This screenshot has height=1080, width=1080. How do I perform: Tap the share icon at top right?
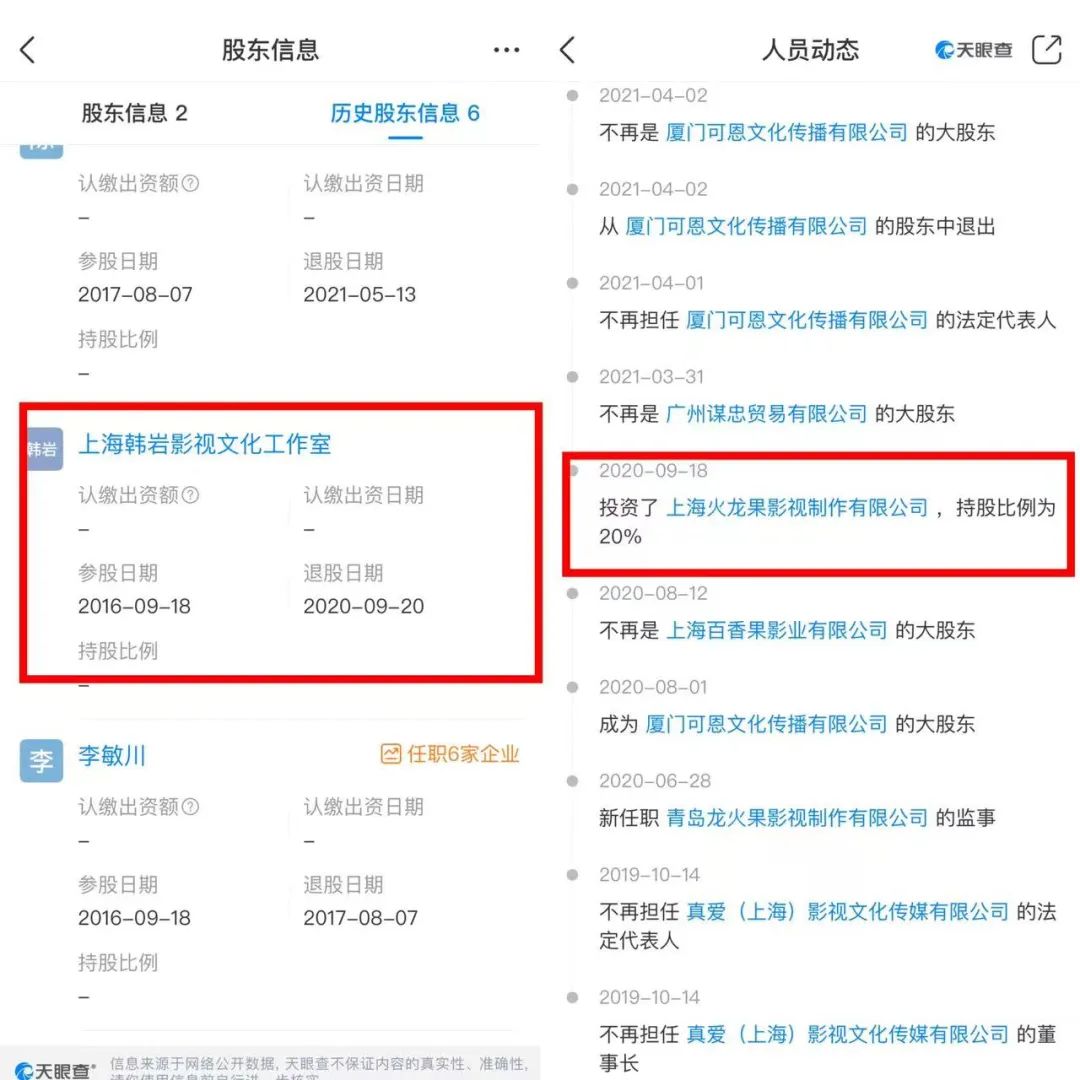tap(1046, 50)
